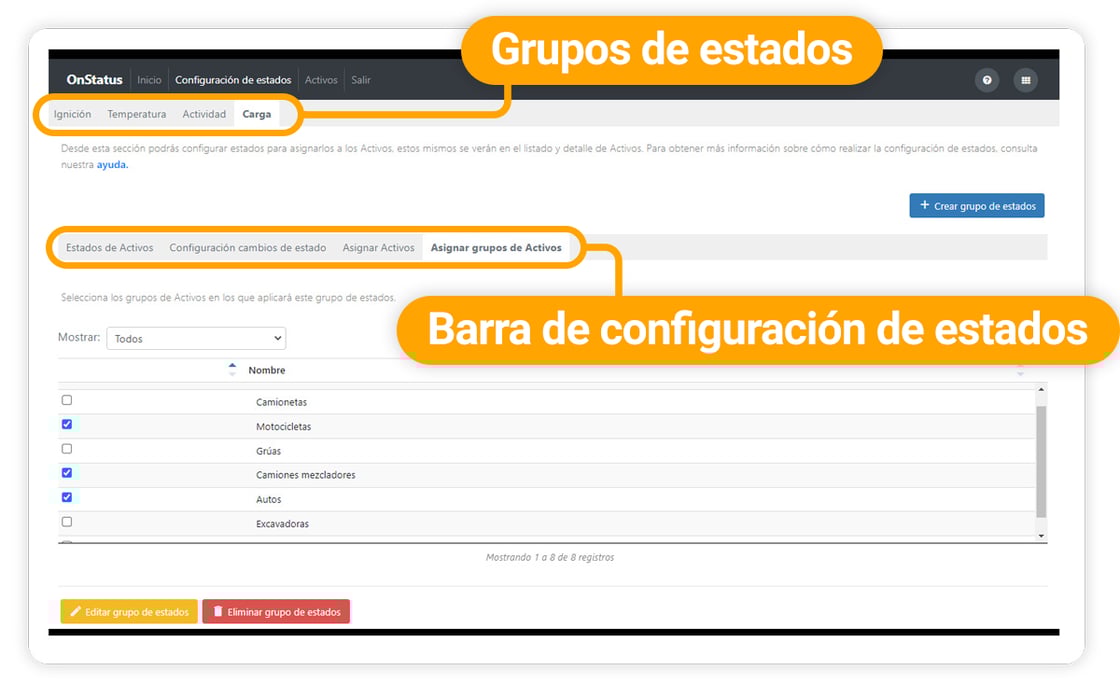
Task: Open Configuración cambios de estado tab
Action: (247, 248)
